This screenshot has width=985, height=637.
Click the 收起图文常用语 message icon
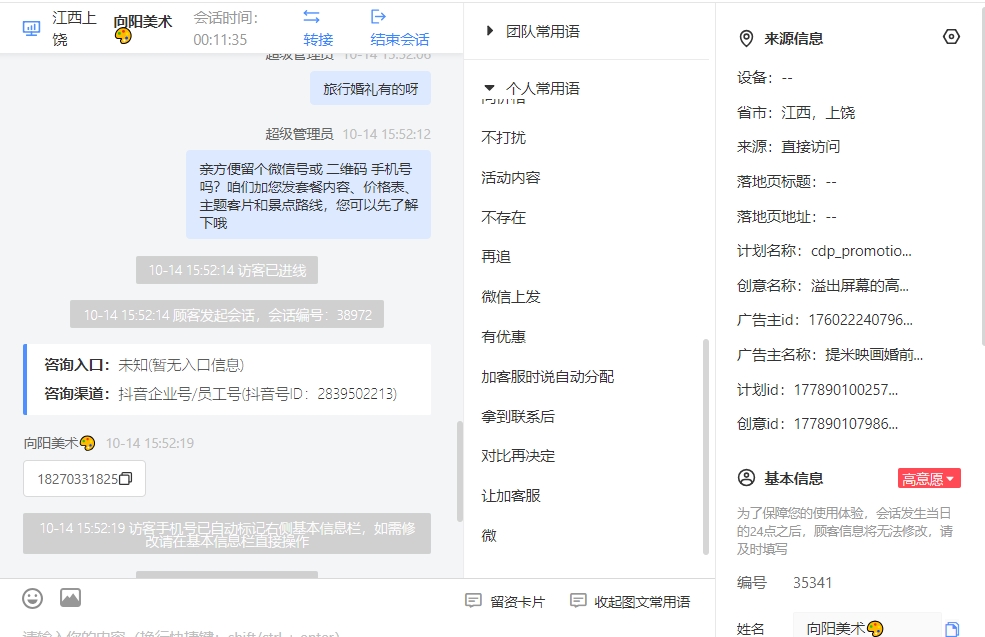[578, 601]
